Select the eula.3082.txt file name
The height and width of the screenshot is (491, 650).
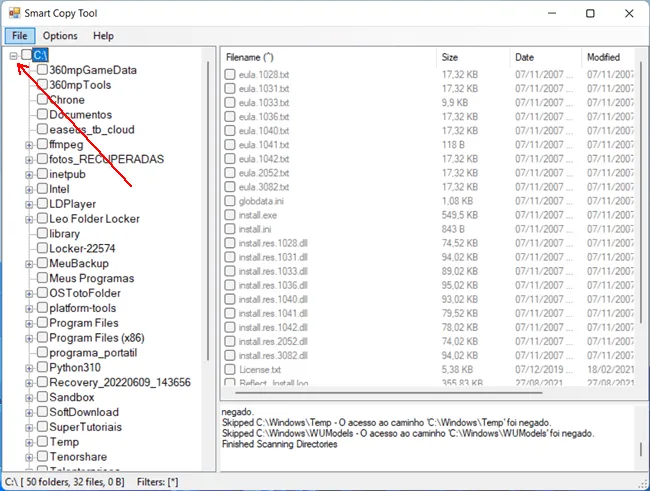(x=264, y=187)
